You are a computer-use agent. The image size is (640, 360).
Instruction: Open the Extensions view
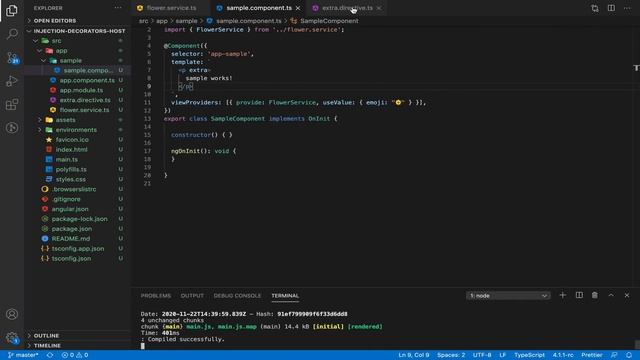click(12, 104)
